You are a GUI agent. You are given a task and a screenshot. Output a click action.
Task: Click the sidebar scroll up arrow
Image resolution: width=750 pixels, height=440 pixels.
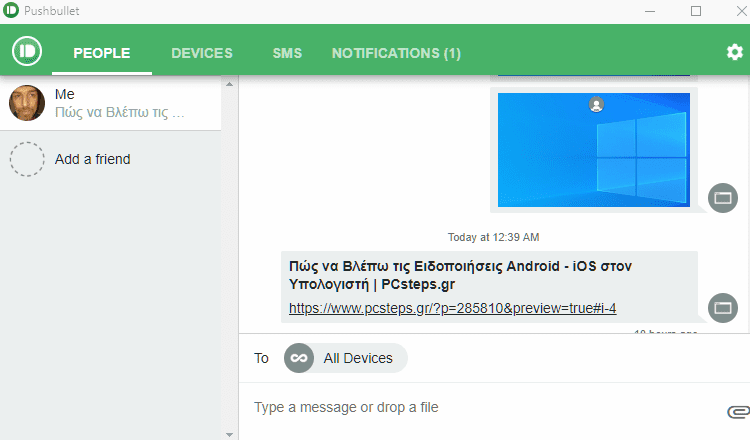[x=230, y=84]
